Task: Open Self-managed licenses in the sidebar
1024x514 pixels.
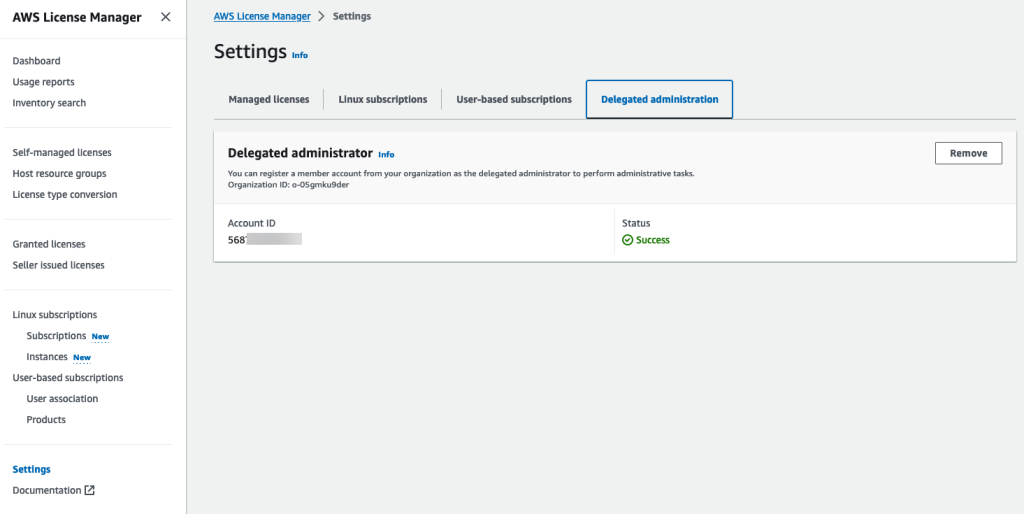Action: [62, 152]
